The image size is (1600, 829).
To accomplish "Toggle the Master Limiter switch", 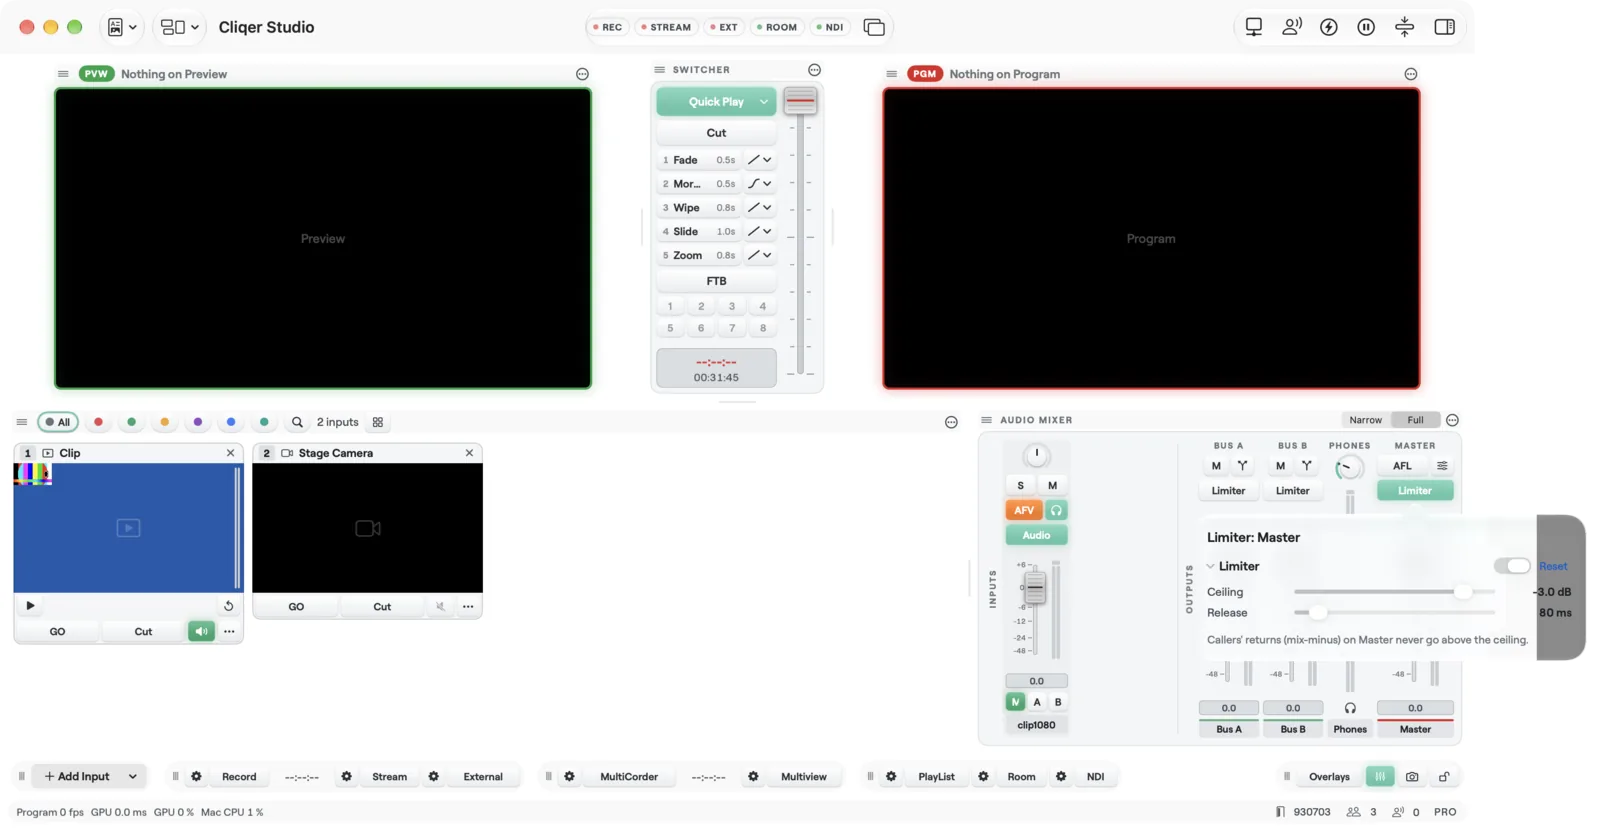I will pyautogui.click(x=1511, y=566).
